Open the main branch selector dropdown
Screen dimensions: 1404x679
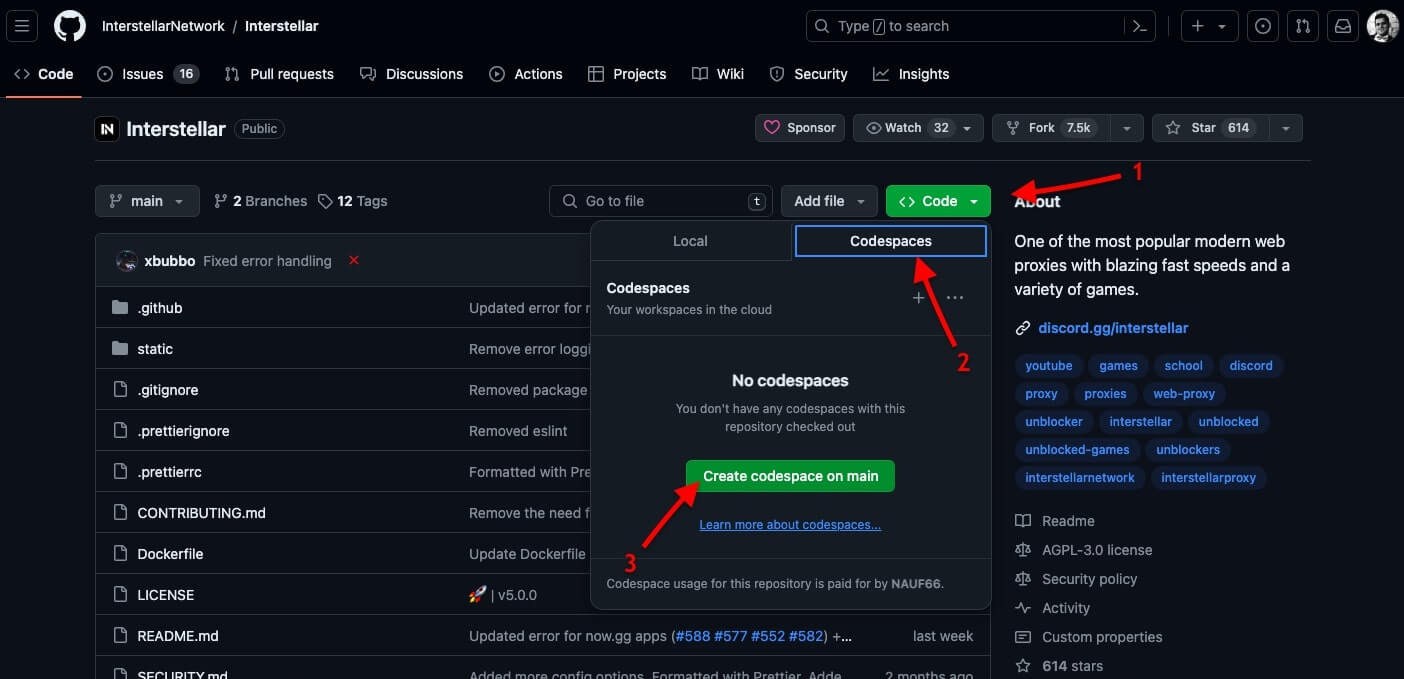point(147,201)
